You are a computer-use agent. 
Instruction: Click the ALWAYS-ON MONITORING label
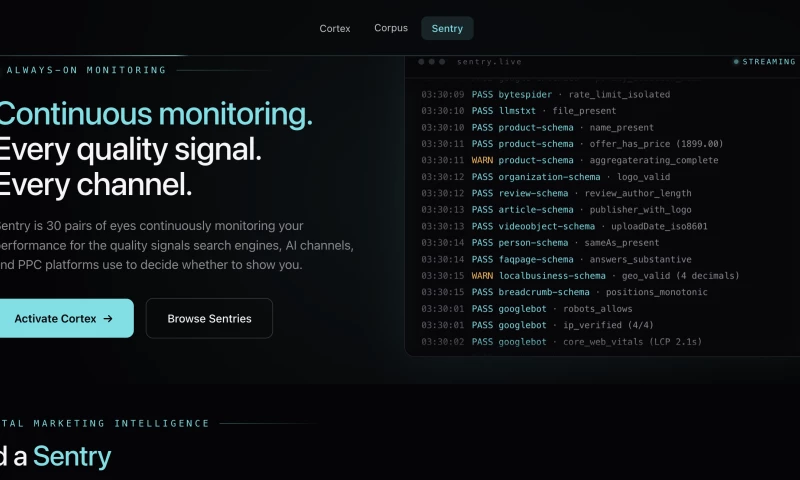click(86, 70)
